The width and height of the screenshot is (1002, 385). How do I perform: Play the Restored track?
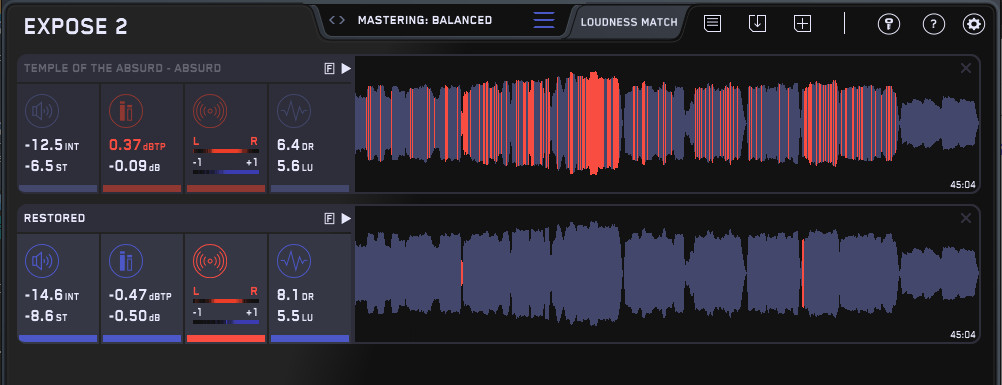(346, 219)
